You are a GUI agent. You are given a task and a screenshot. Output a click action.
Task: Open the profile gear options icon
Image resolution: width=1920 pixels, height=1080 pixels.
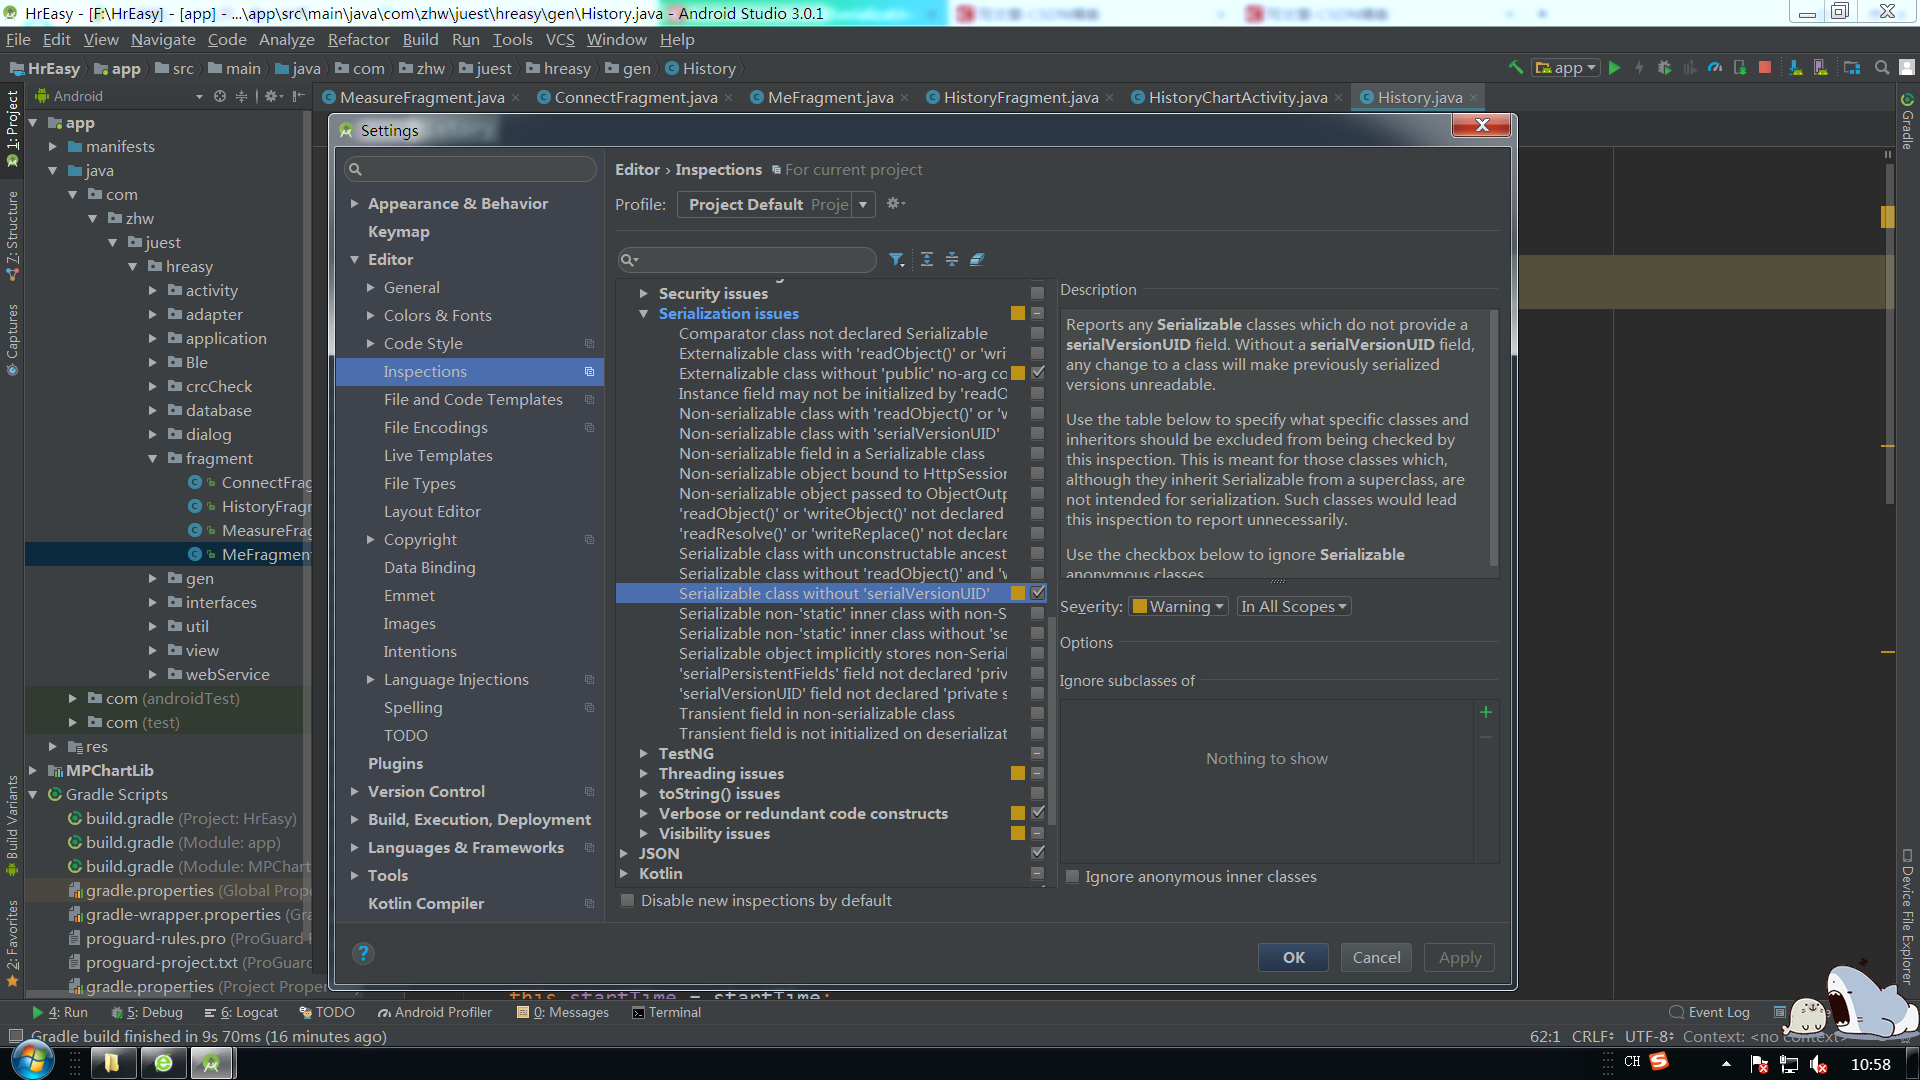click(894, 204)
